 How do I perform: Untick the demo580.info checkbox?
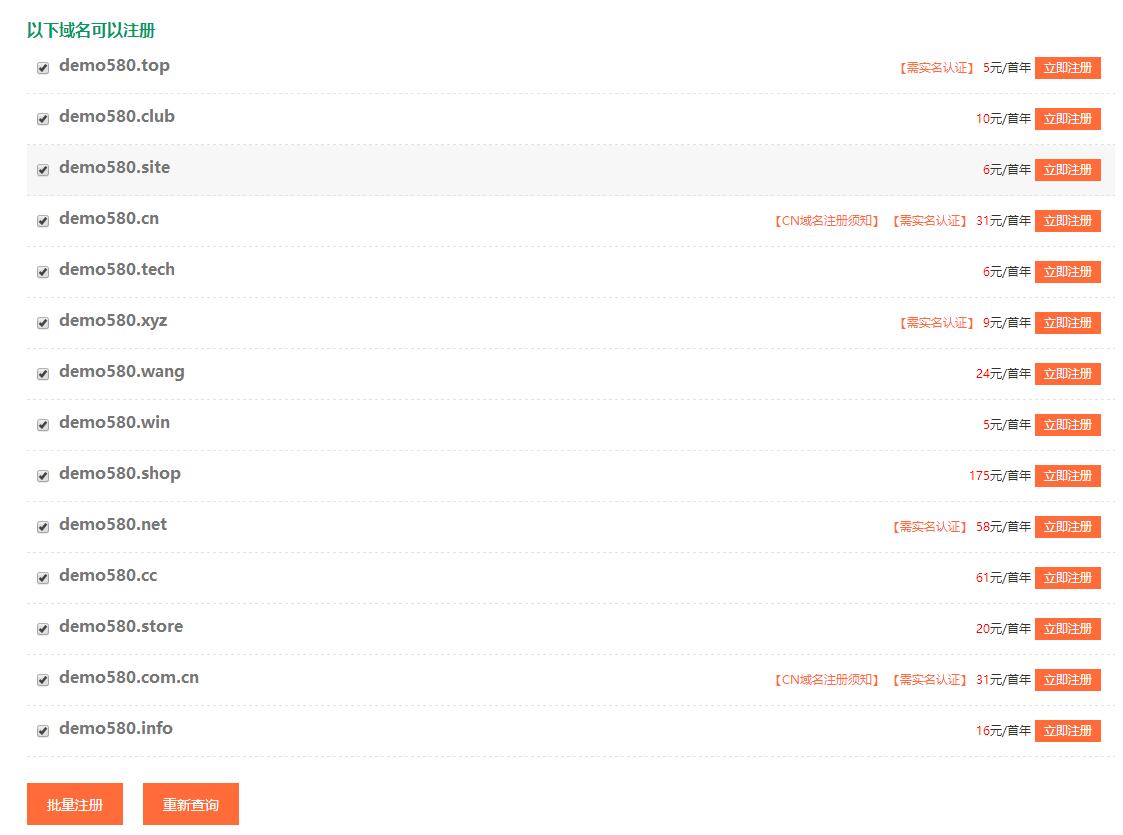point(43,731)
